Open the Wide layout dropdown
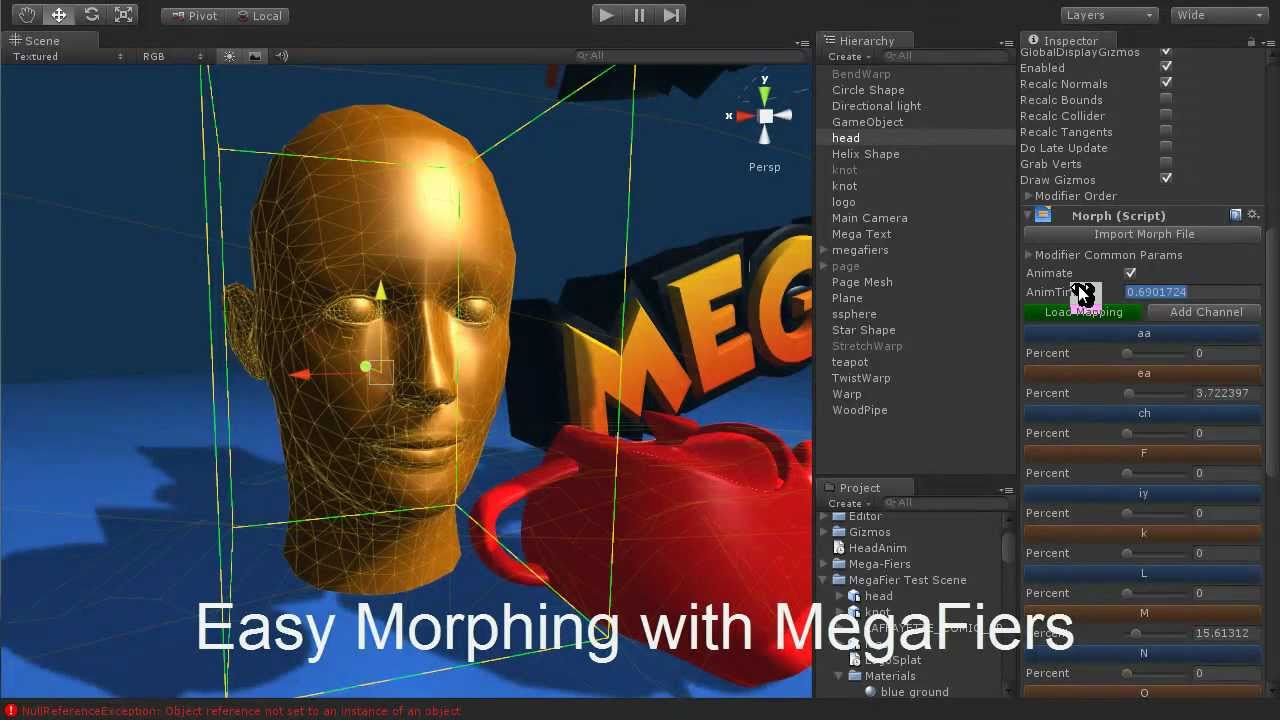The image size is (1280, 720). pos(1220,15)
